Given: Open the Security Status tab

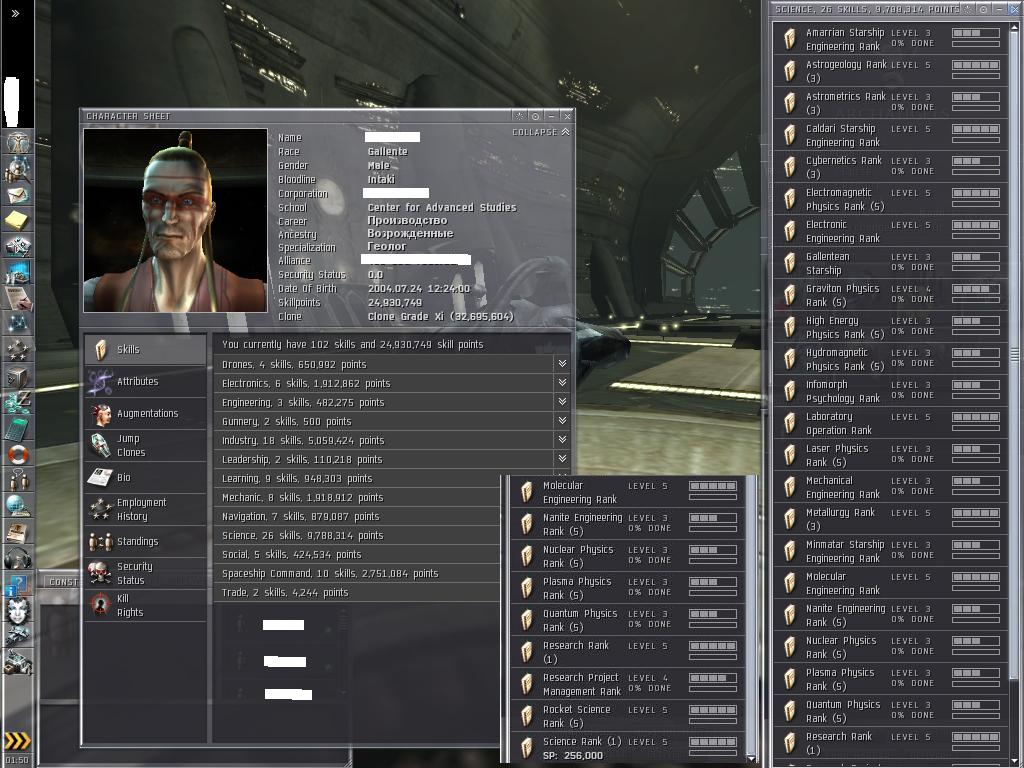Looking at the screenshot, I should [145, 573].
